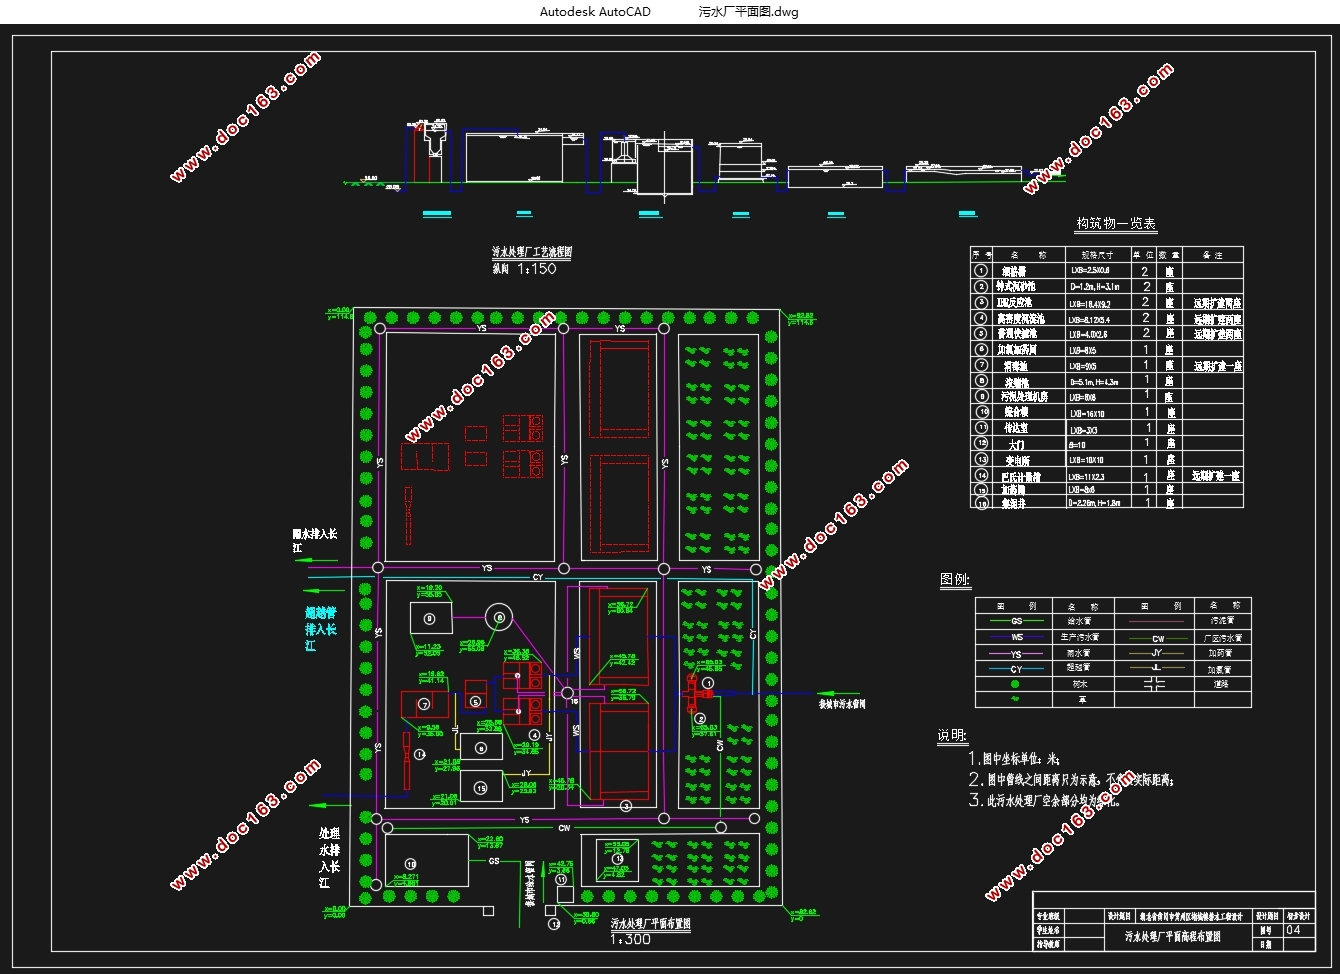
Task: Select the 处理水排入长江 label
Action: 329,858
